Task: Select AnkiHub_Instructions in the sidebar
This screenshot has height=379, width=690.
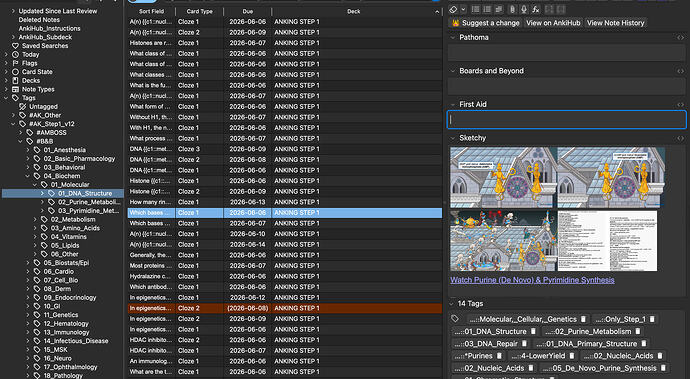Action: click(49, 29)
